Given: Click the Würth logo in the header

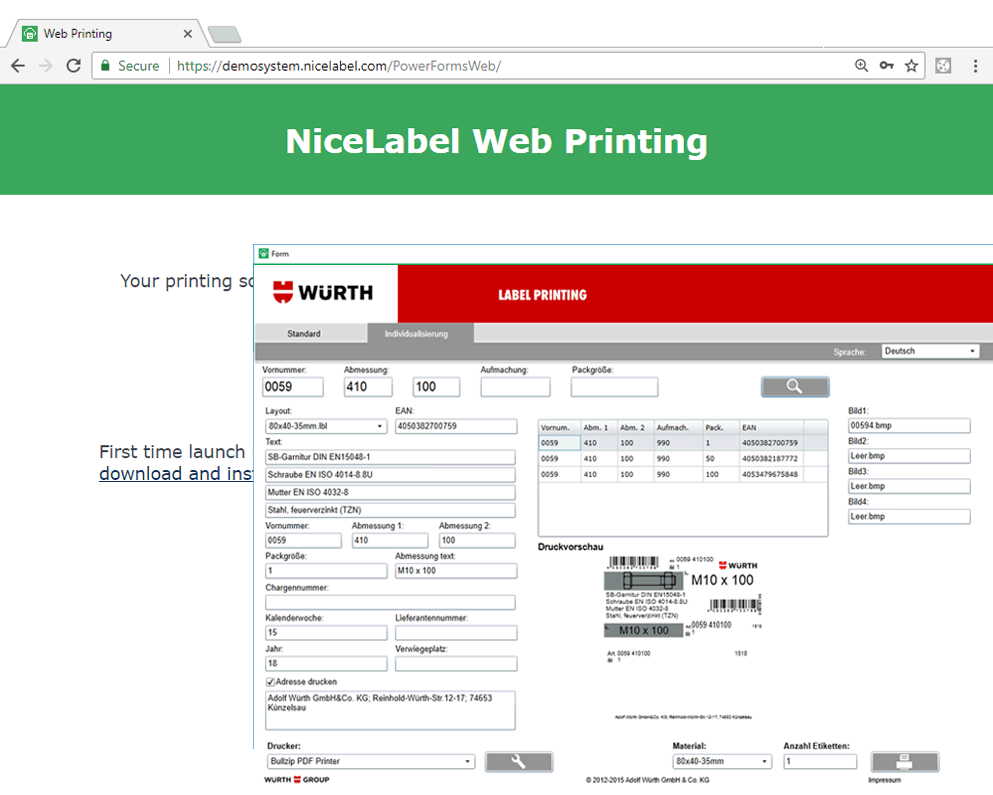Looking at the screenshot, I should [323, 293].
